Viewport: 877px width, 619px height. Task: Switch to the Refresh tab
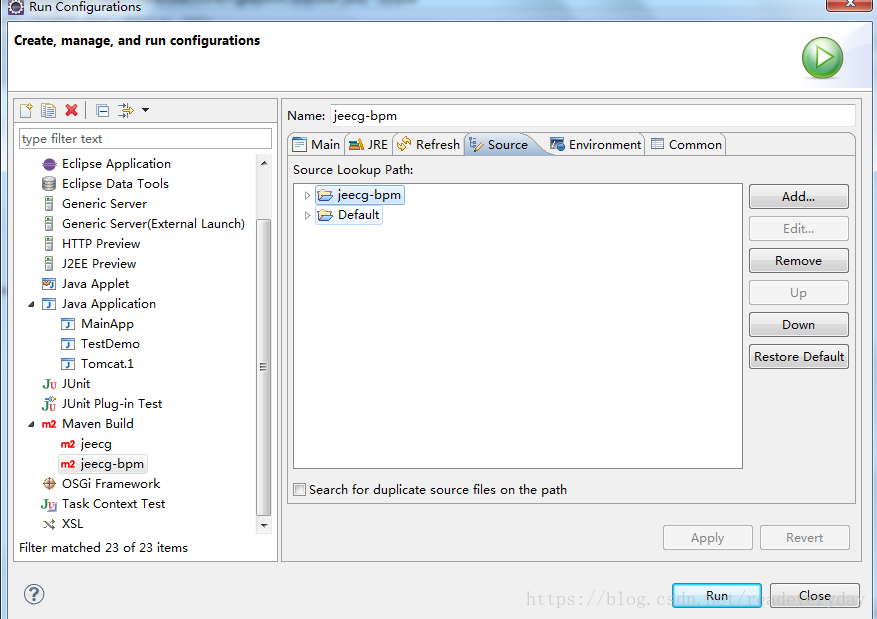(428, 145)
